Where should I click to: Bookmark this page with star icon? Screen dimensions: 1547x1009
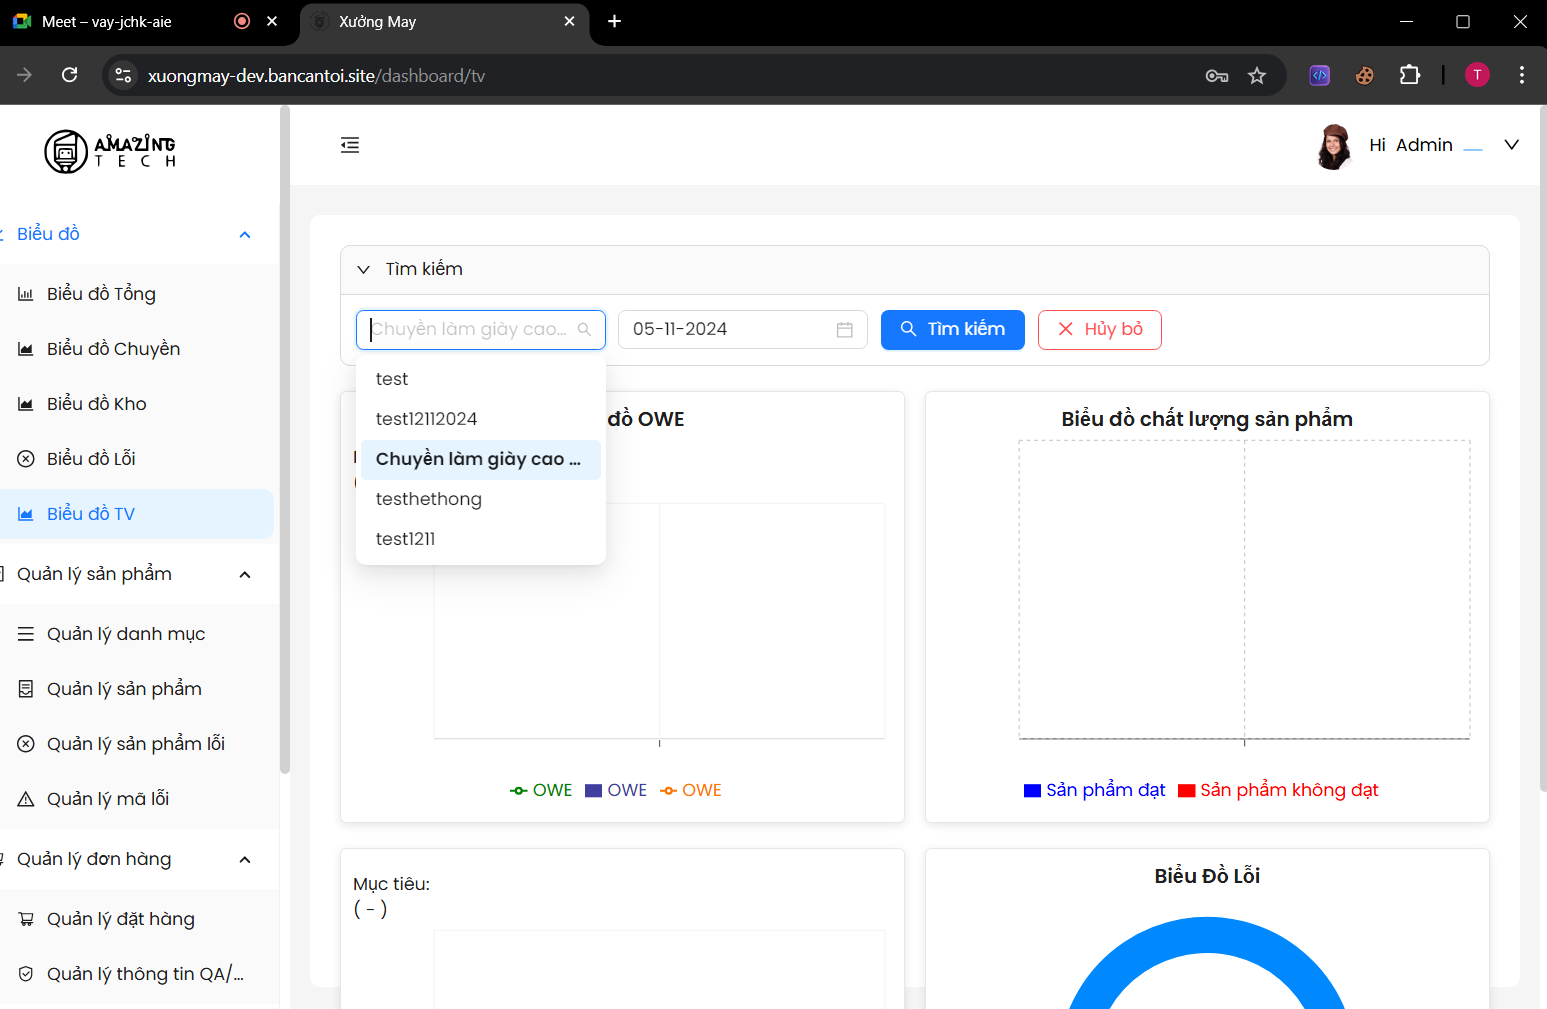1257,76
